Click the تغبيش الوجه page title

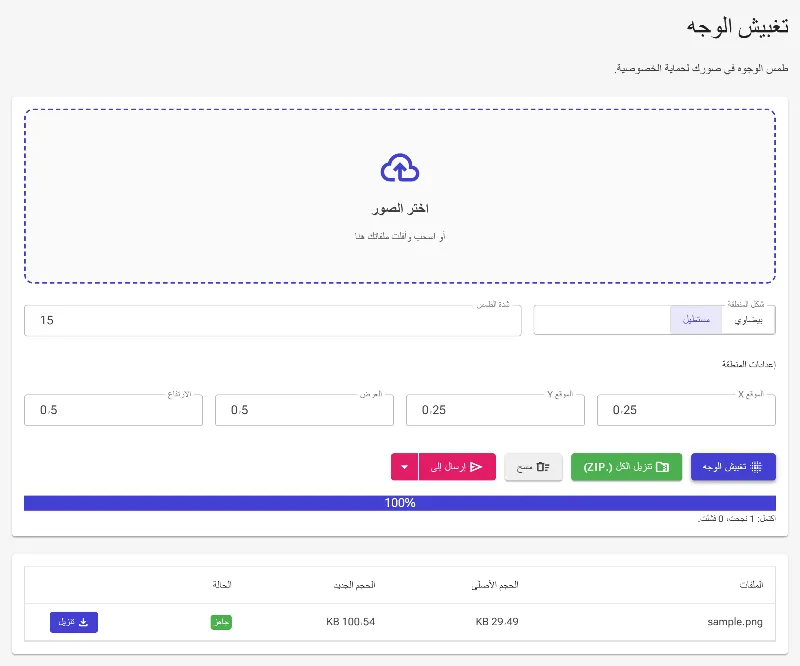point(737,26)
